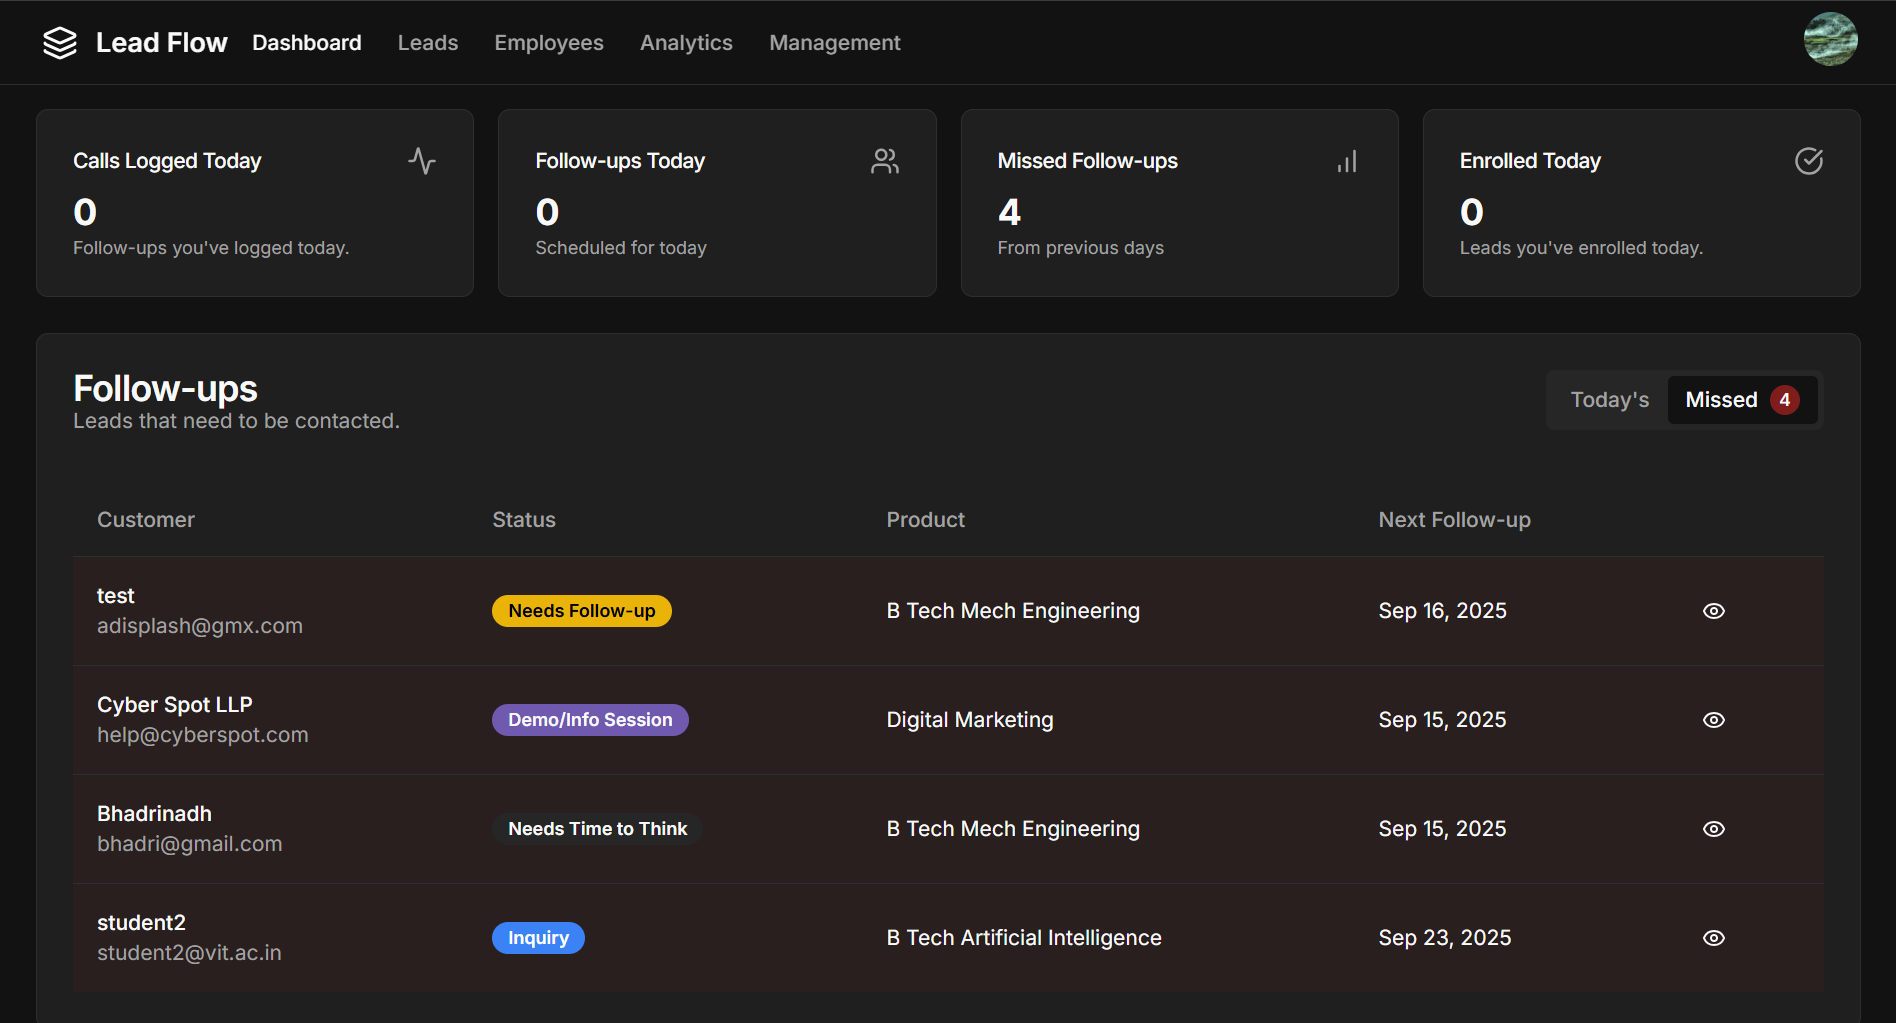1896x1023 pixels.
Task: Open the user profile avatar
Action: [x=1830, y=39]
